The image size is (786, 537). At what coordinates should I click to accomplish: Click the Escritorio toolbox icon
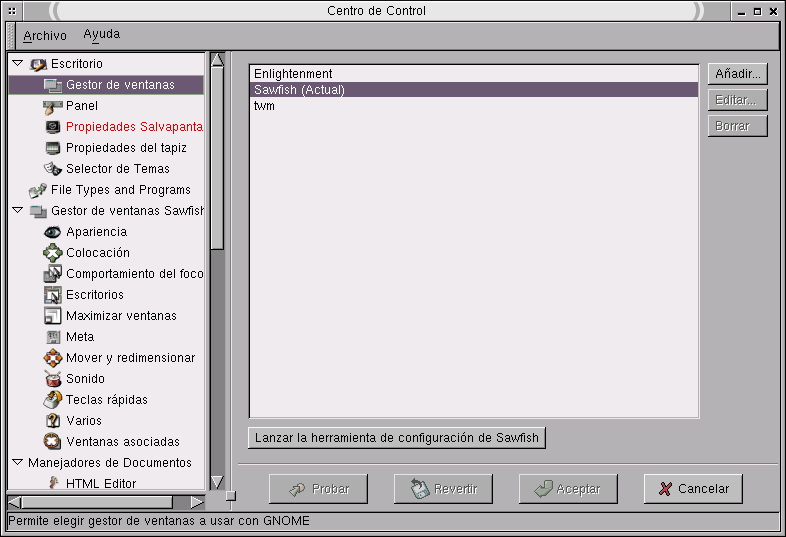click(x=38, y=64)
